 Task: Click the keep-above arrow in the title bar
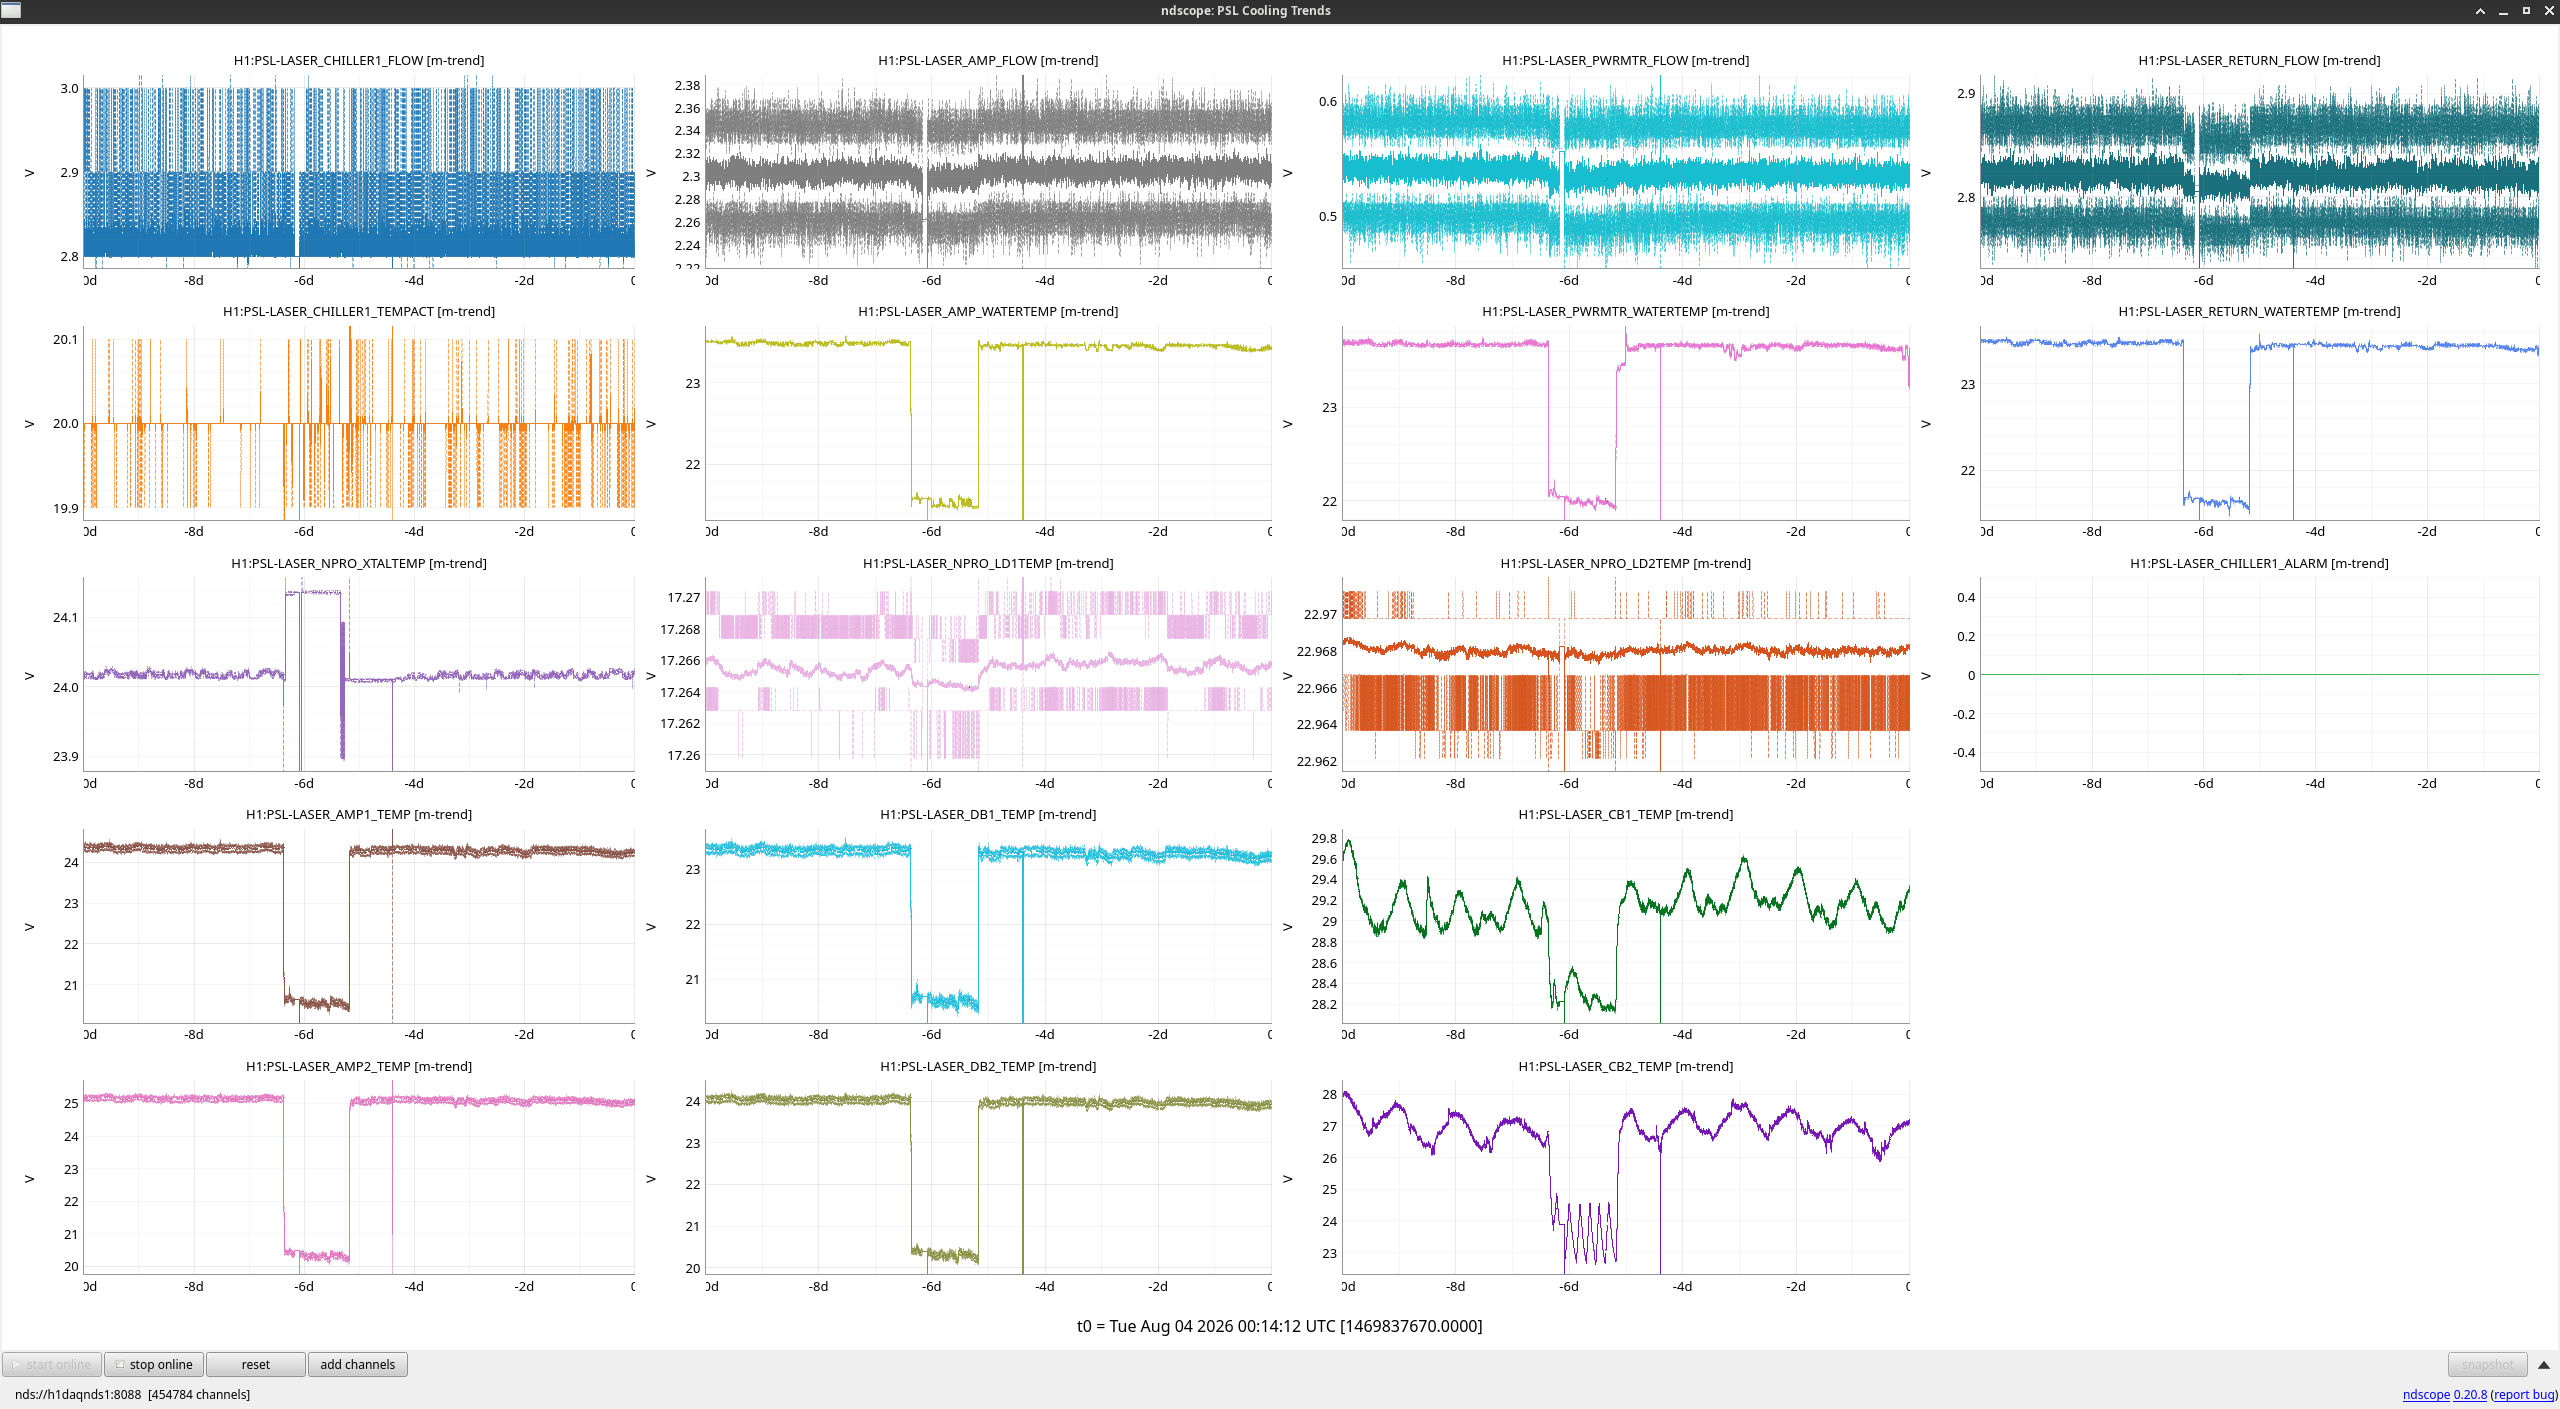pos(2480,11)
